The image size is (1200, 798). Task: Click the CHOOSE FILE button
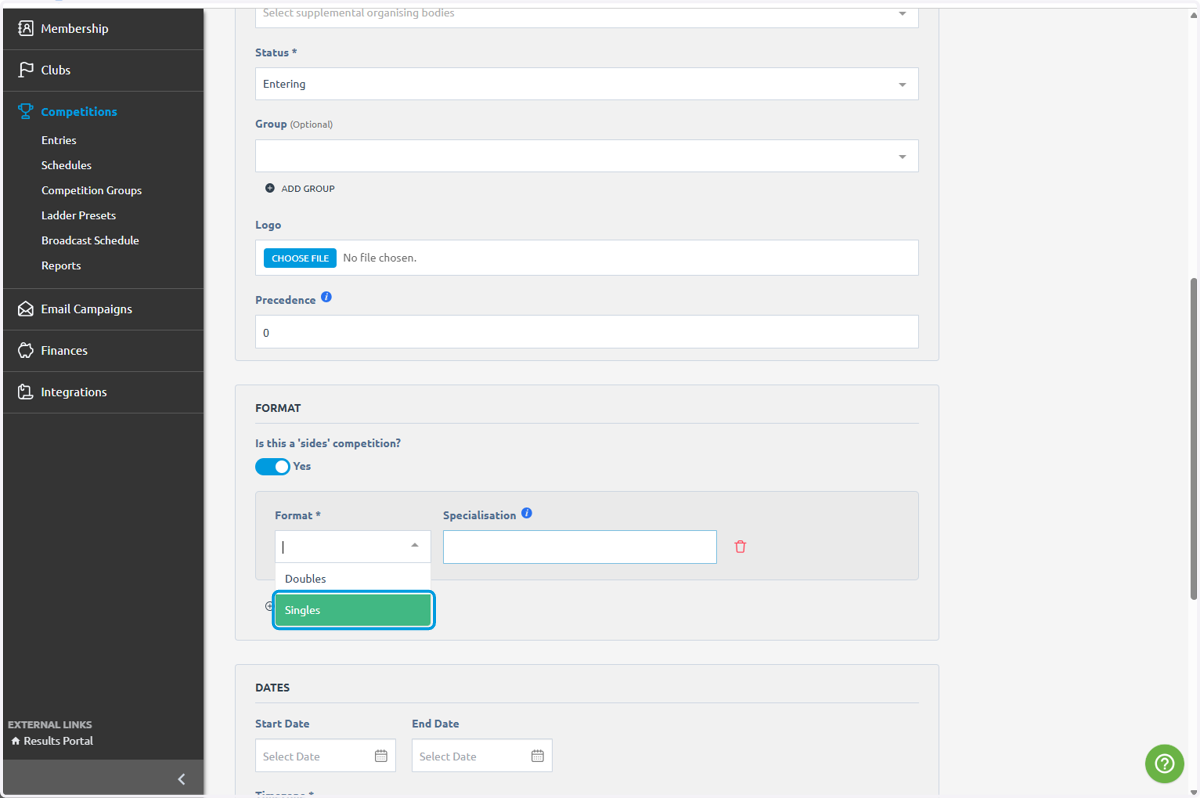300,258
